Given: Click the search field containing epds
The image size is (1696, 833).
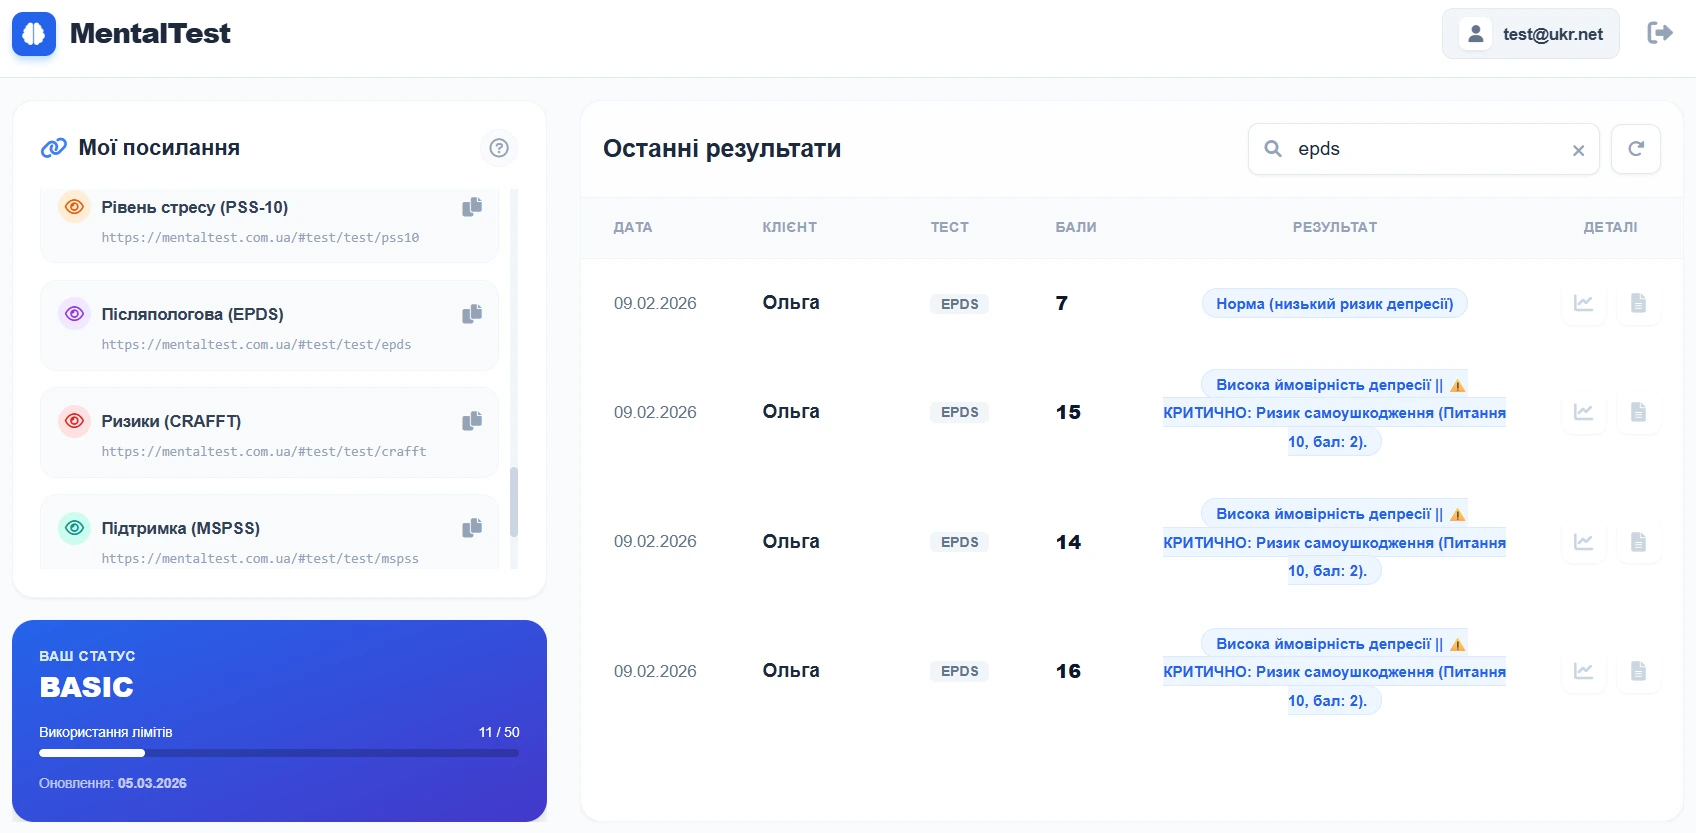Looking at the screenshot, I should pyautogui.click(x=1423, y=149).
